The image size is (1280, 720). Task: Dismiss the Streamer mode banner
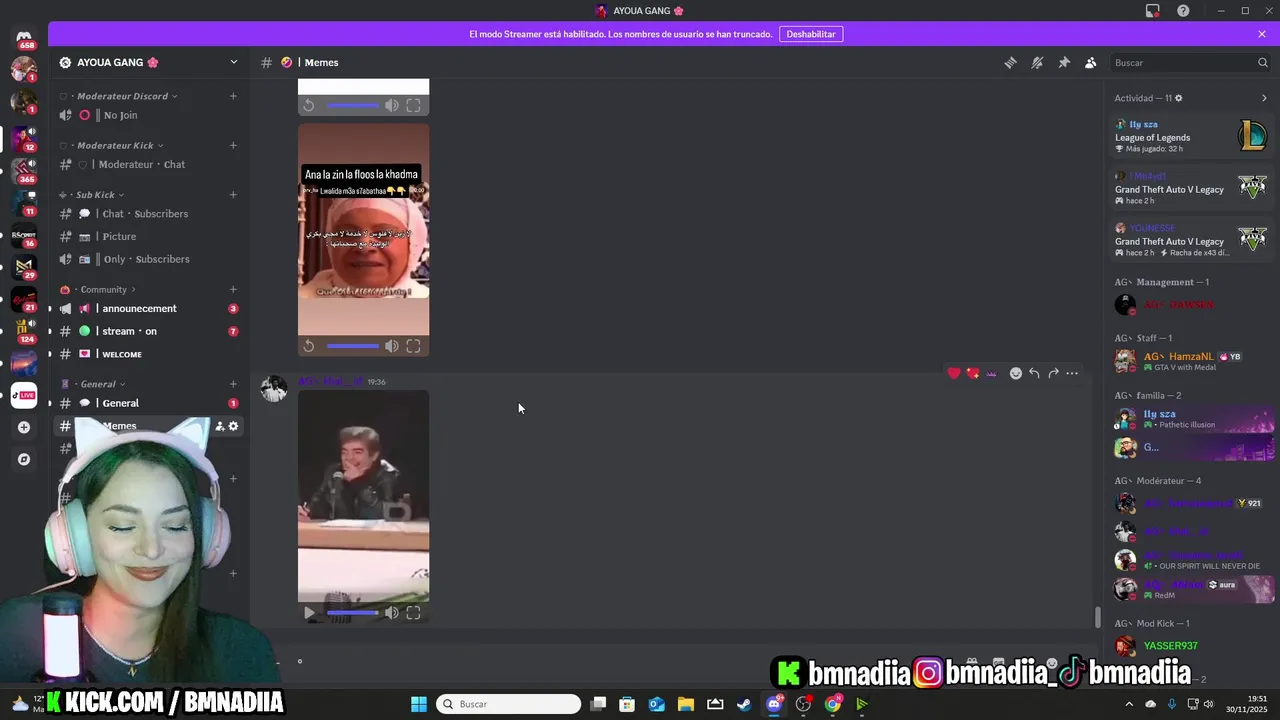pos(1262,34)
